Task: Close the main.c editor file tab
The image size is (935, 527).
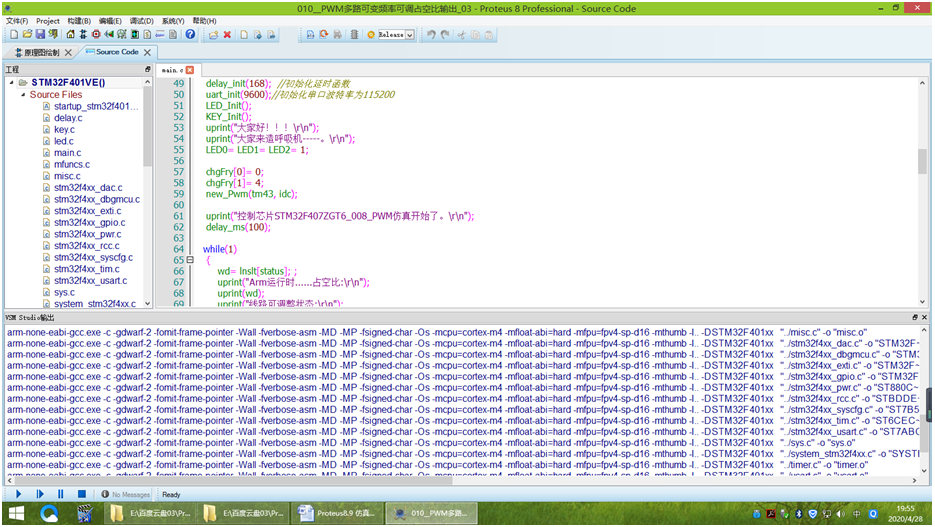Action: [x=190, y=70]
